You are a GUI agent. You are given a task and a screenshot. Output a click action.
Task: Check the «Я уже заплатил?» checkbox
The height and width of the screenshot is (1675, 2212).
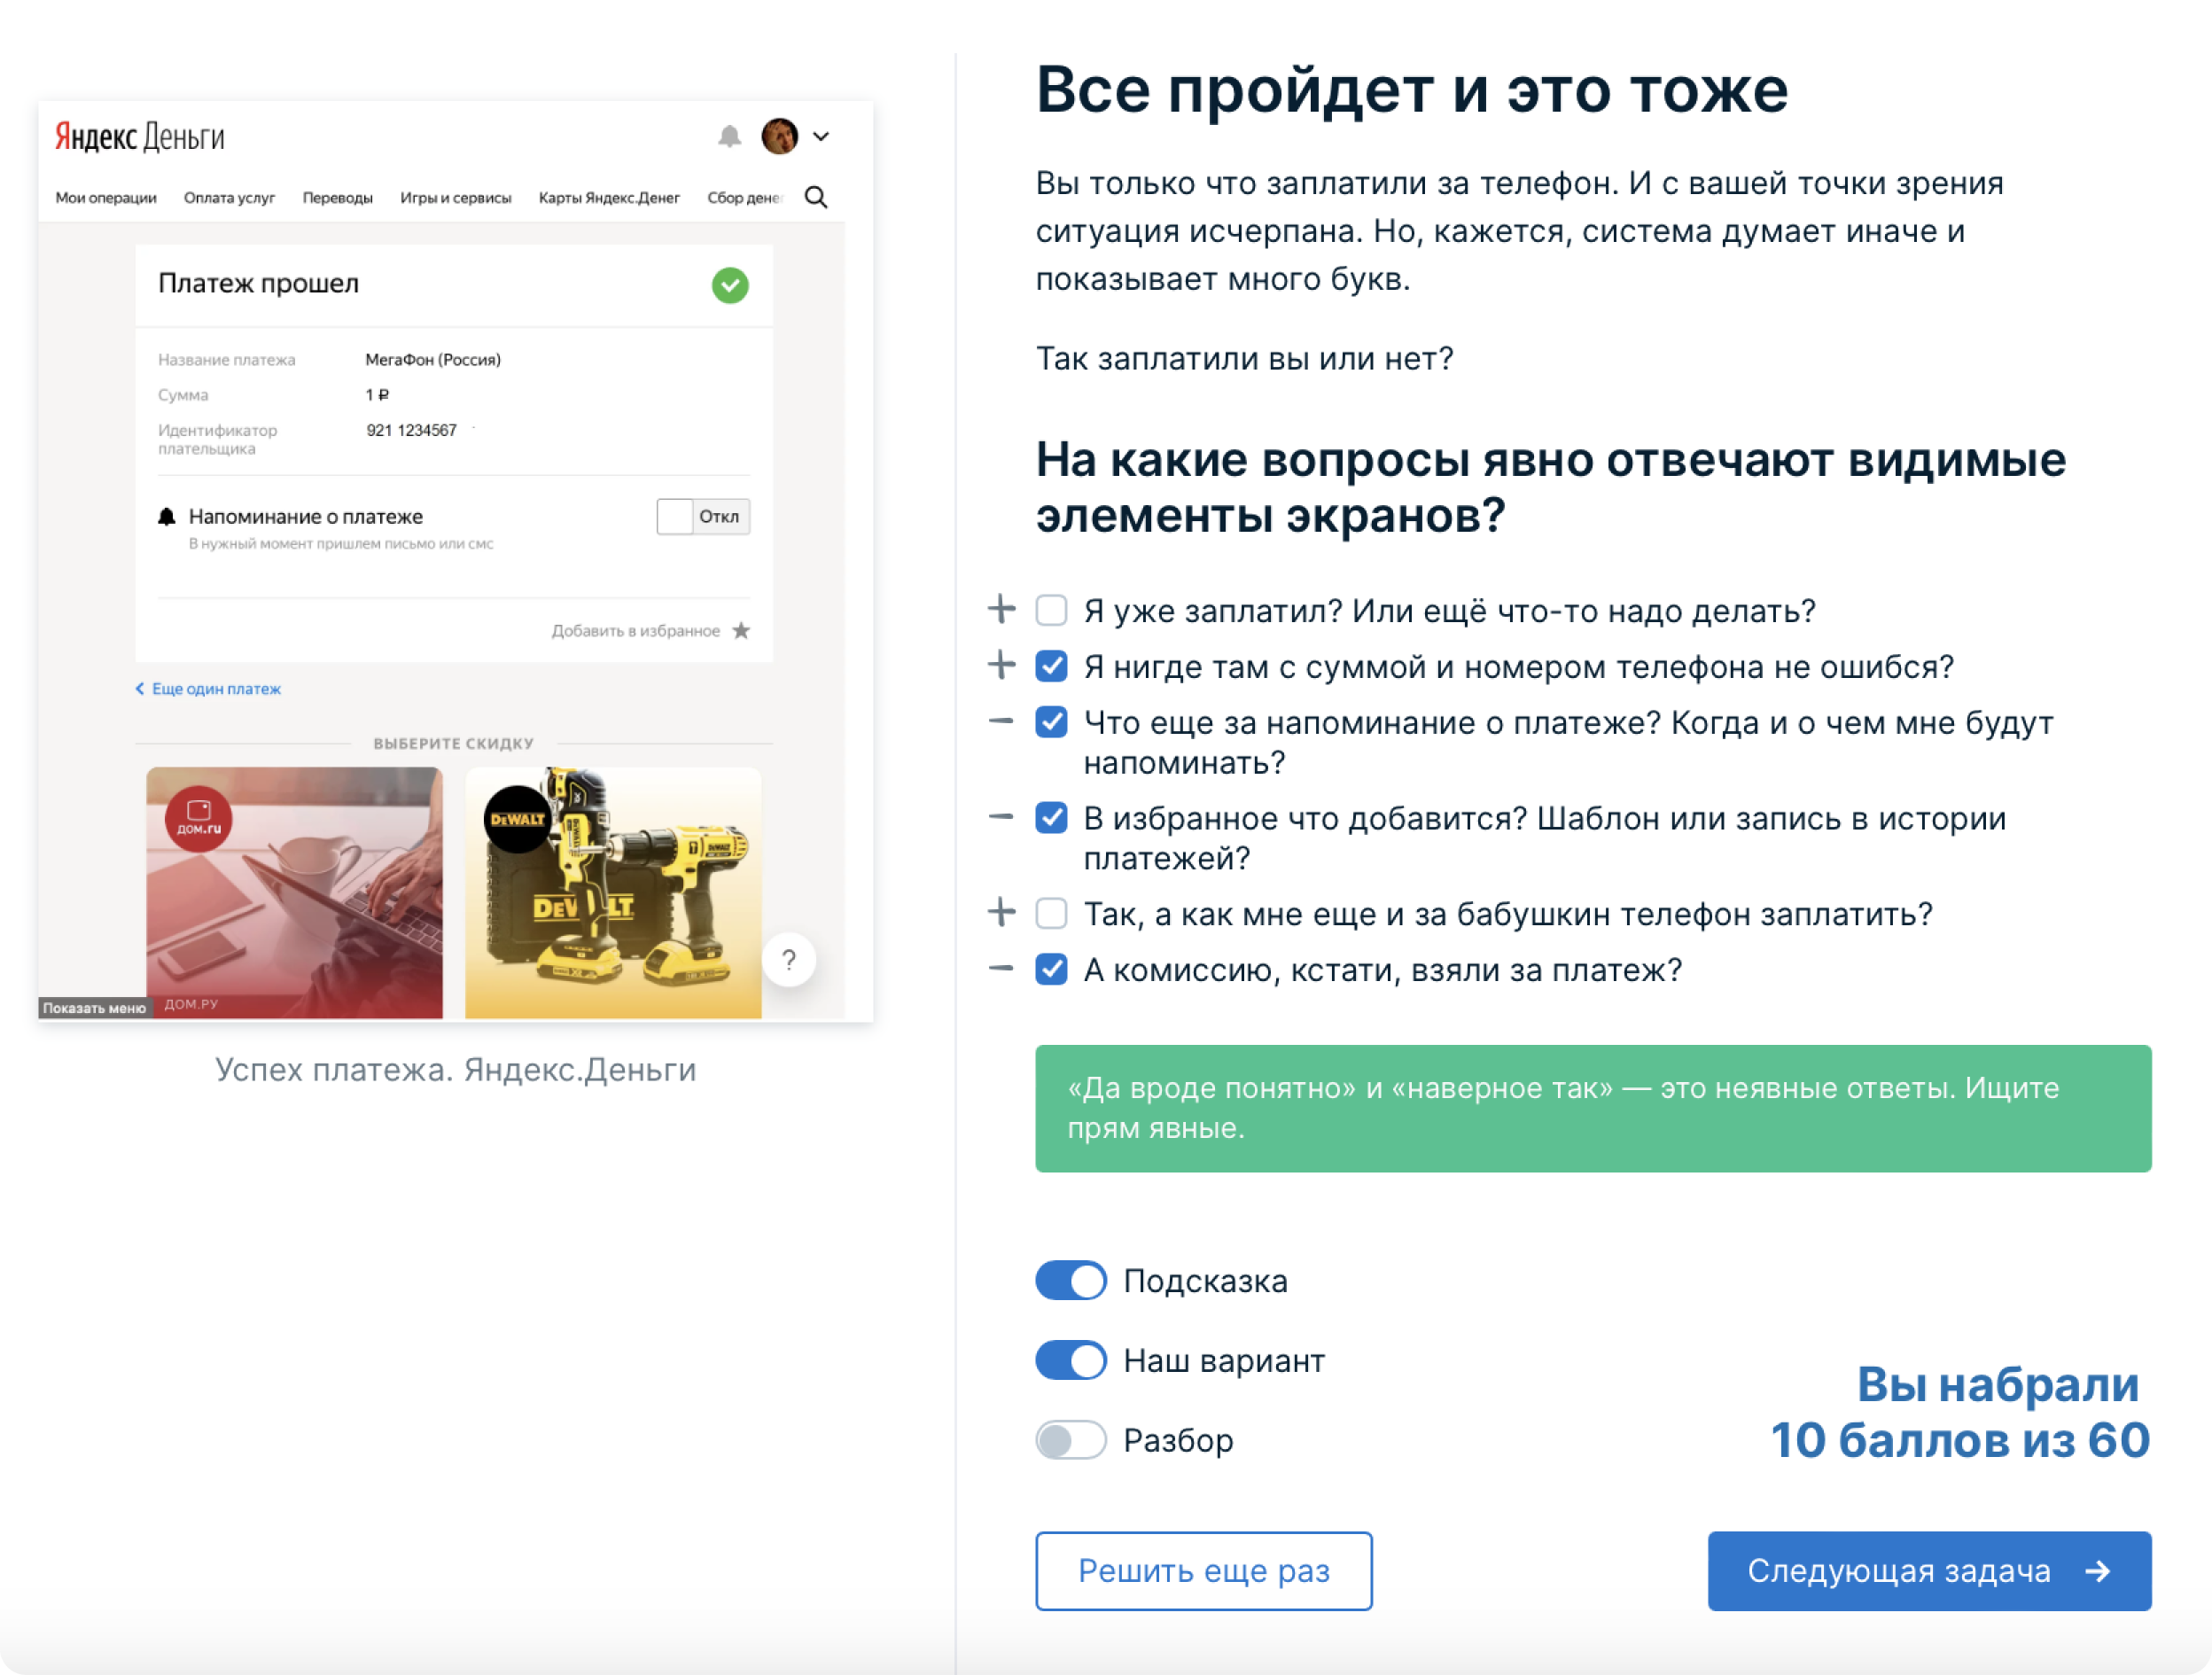[x=1051, y=610]
